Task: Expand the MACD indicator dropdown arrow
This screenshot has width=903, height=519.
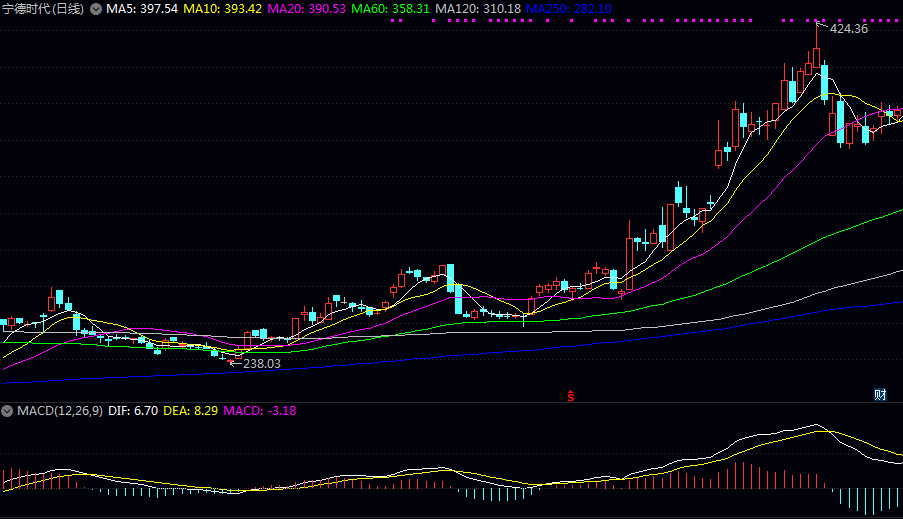Action: point(7,411)
